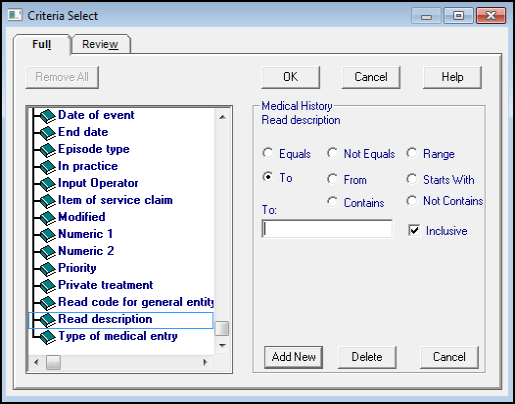
Task: Click the Add New button
Action: 293,357
